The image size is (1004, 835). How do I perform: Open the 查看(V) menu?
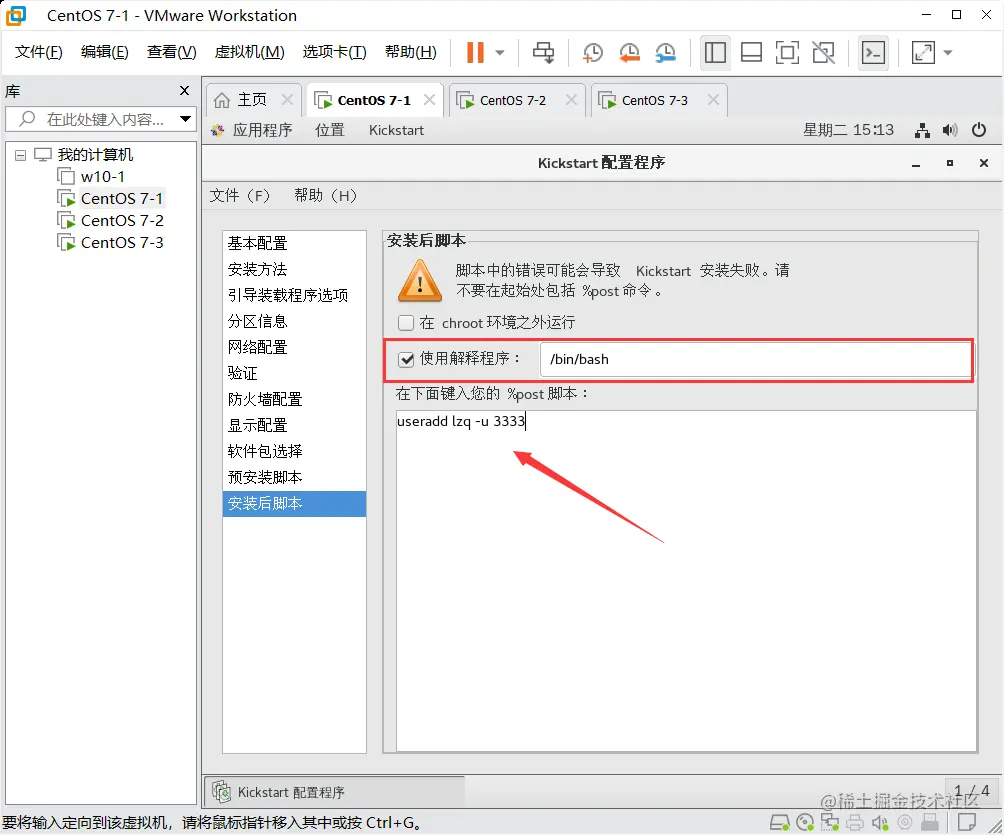click(x=172, y=52)
